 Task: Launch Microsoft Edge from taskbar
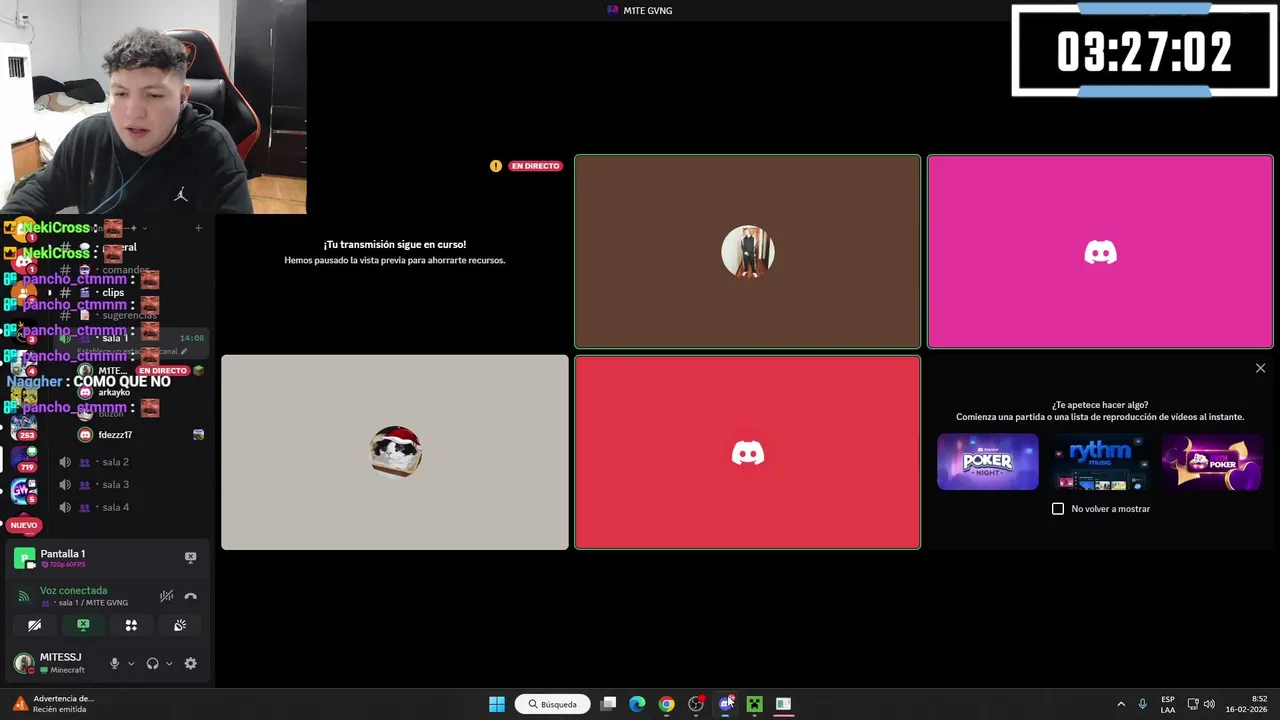coord(637,704)
